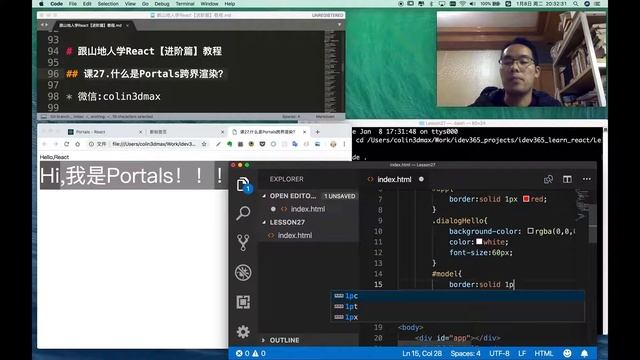The height and width of the screenshot is (360, 640).
Task: Open the View menu
Action: [x=130, y=4]
